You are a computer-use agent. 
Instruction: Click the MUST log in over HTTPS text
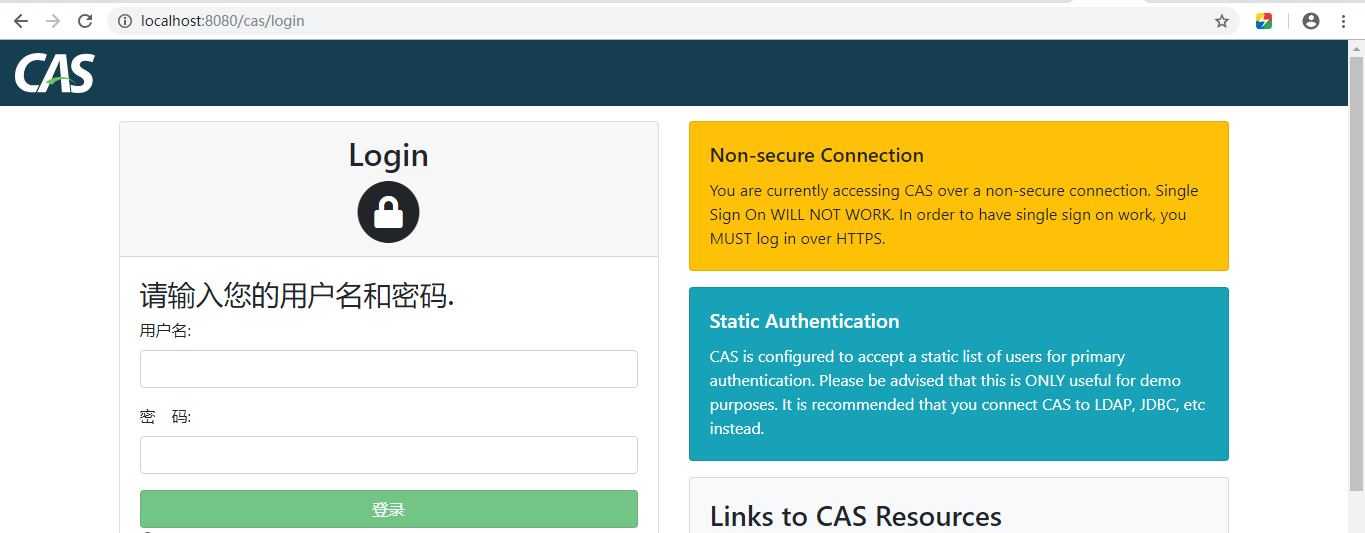point(798,239)
